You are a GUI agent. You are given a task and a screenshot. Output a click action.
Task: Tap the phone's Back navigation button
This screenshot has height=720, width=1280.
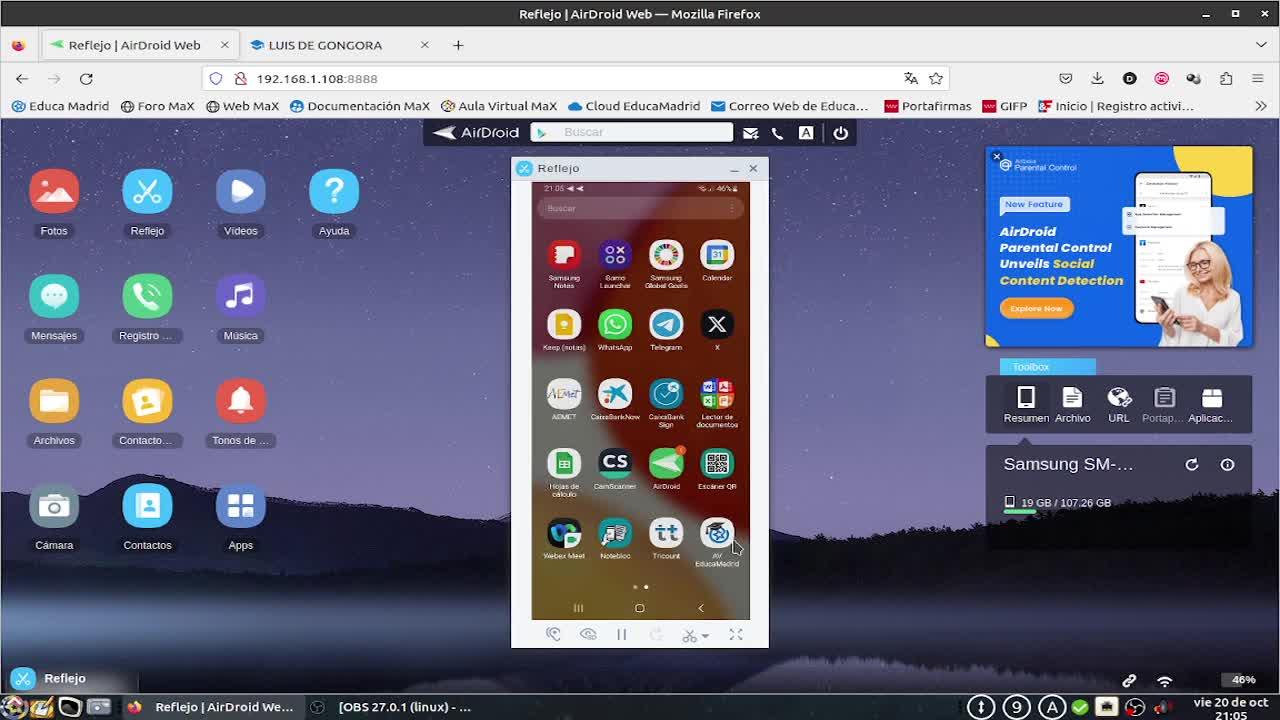click(x=701, y=608)
